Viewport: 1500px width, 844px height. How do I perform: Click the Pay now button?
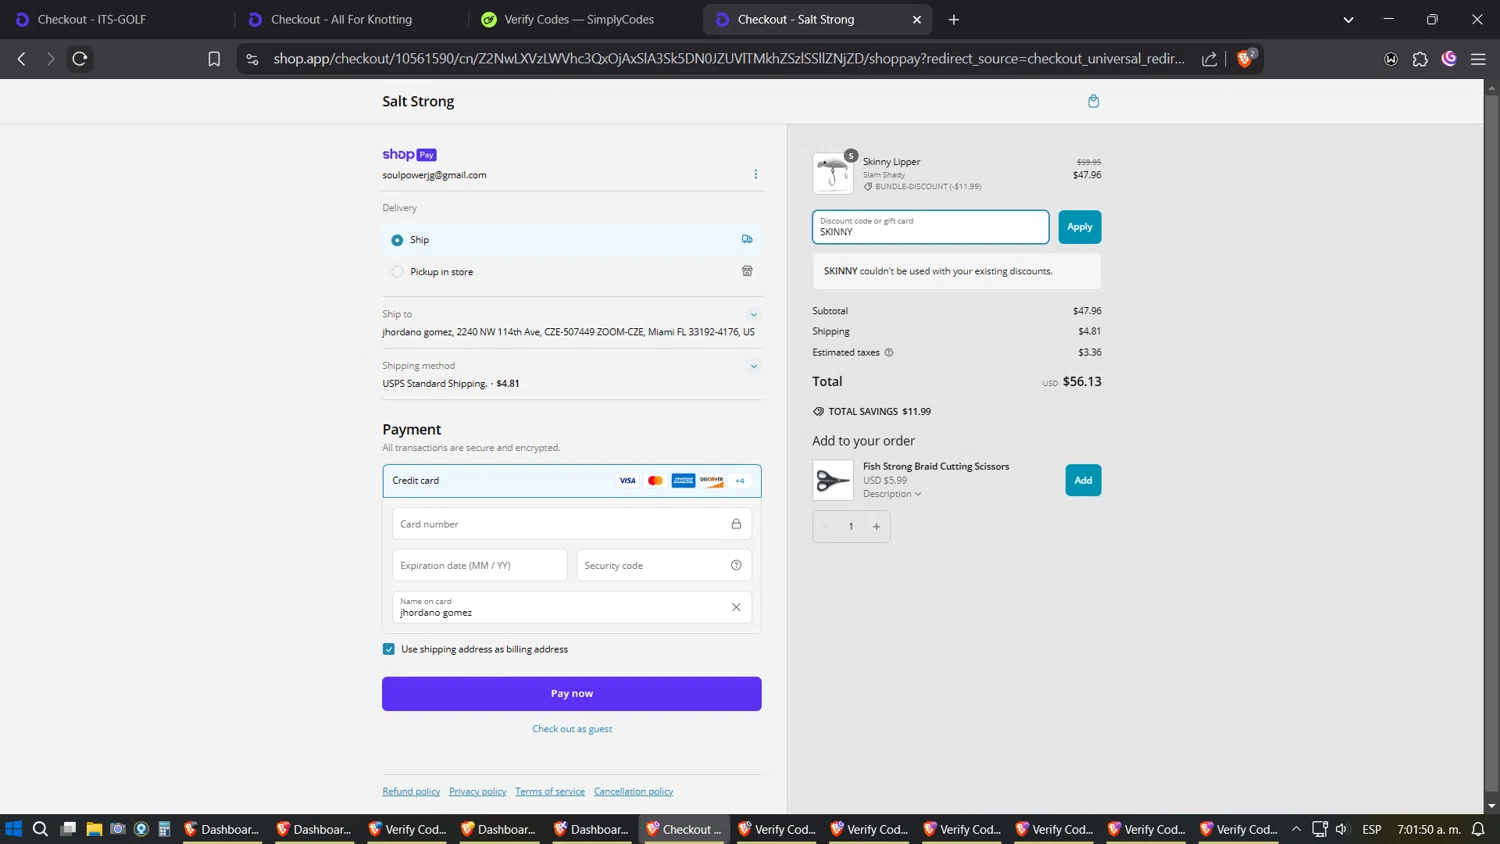[572, 694]
